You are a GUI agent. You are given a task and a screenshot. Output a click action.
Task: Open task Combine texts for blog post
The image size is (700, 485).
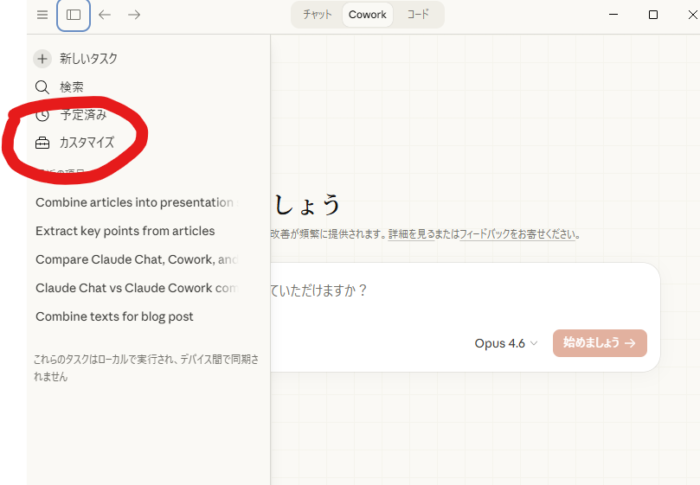point(114,317)
